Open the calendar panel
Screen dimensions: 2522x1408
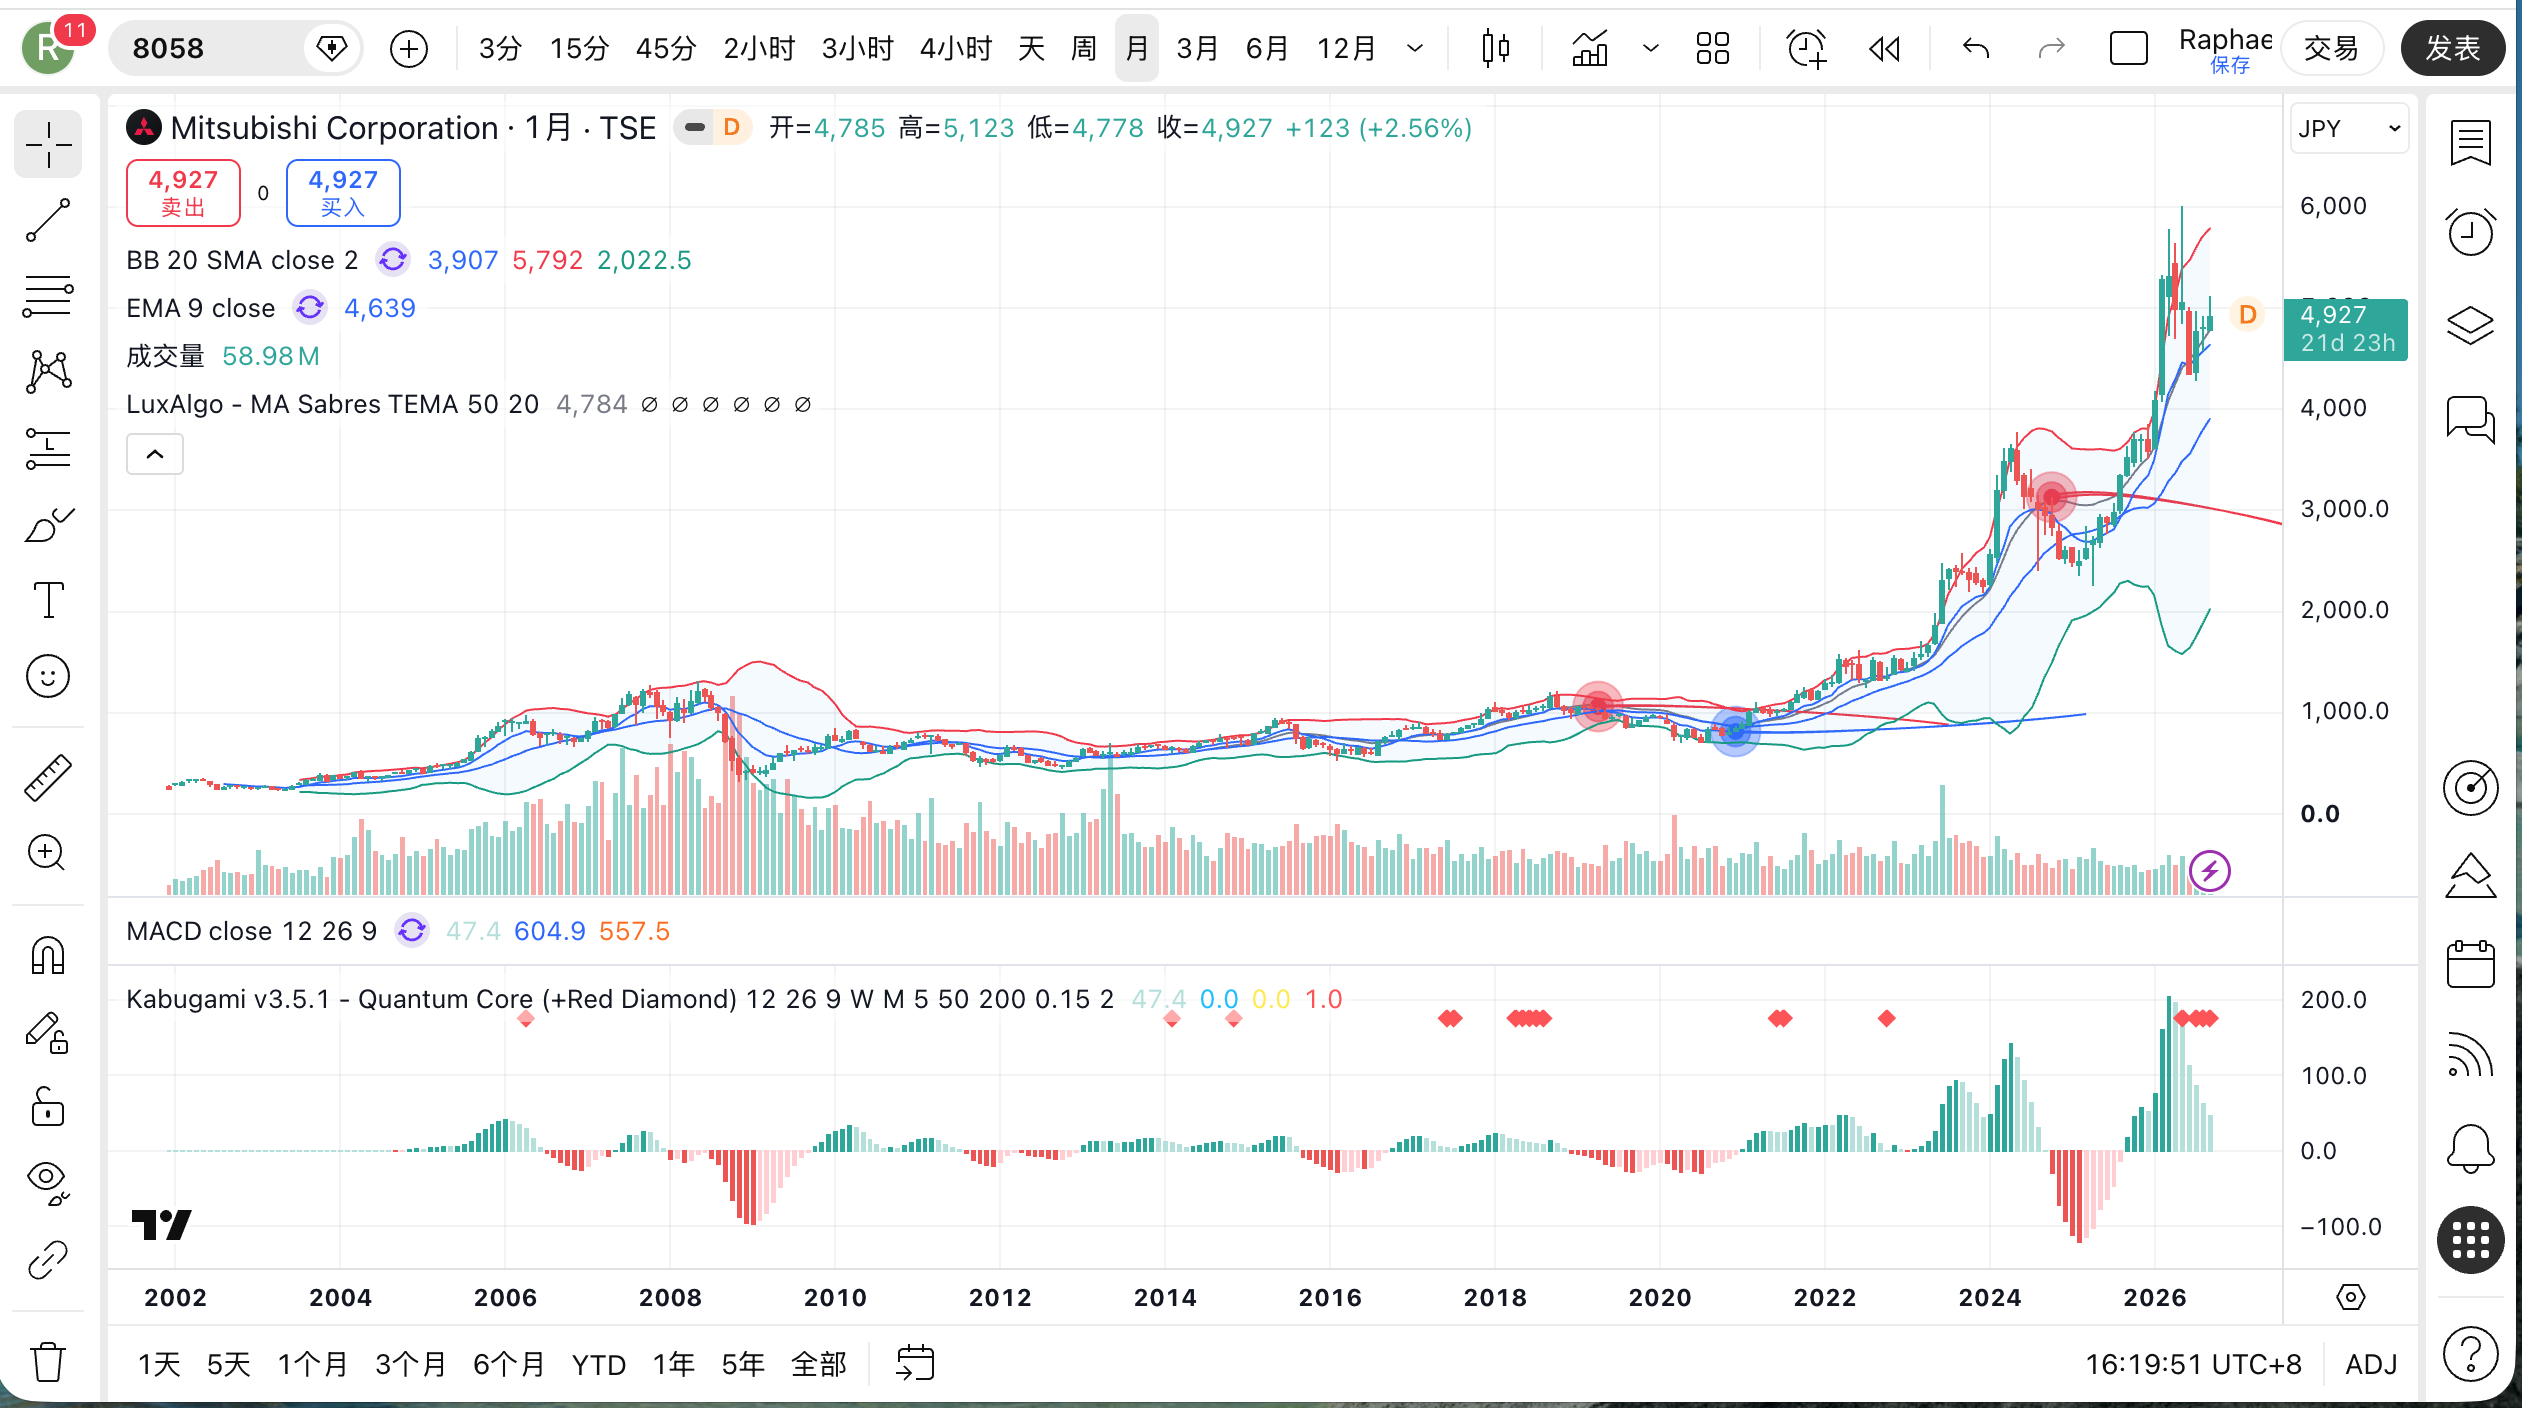tap(2470, 964)
